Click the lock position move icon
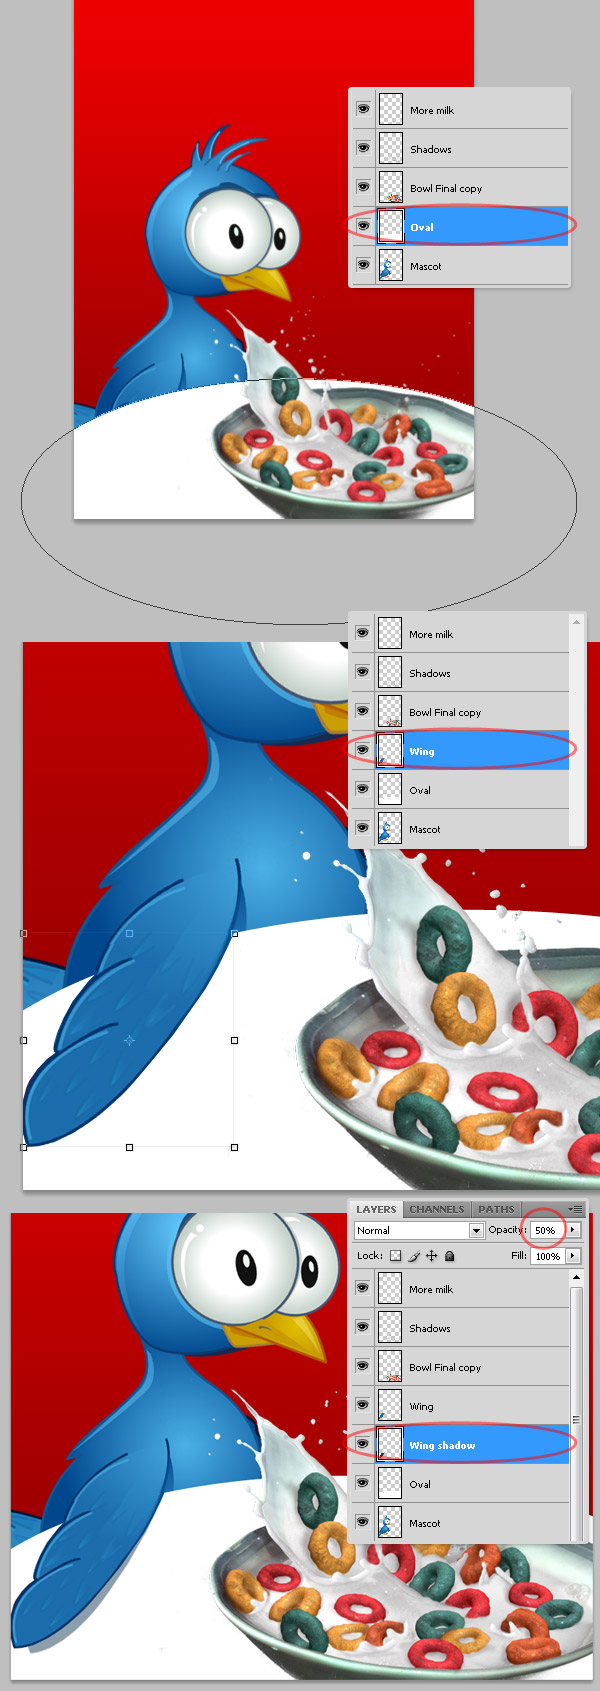The width and height of the screenshot is (600, 1691). 432,1256
